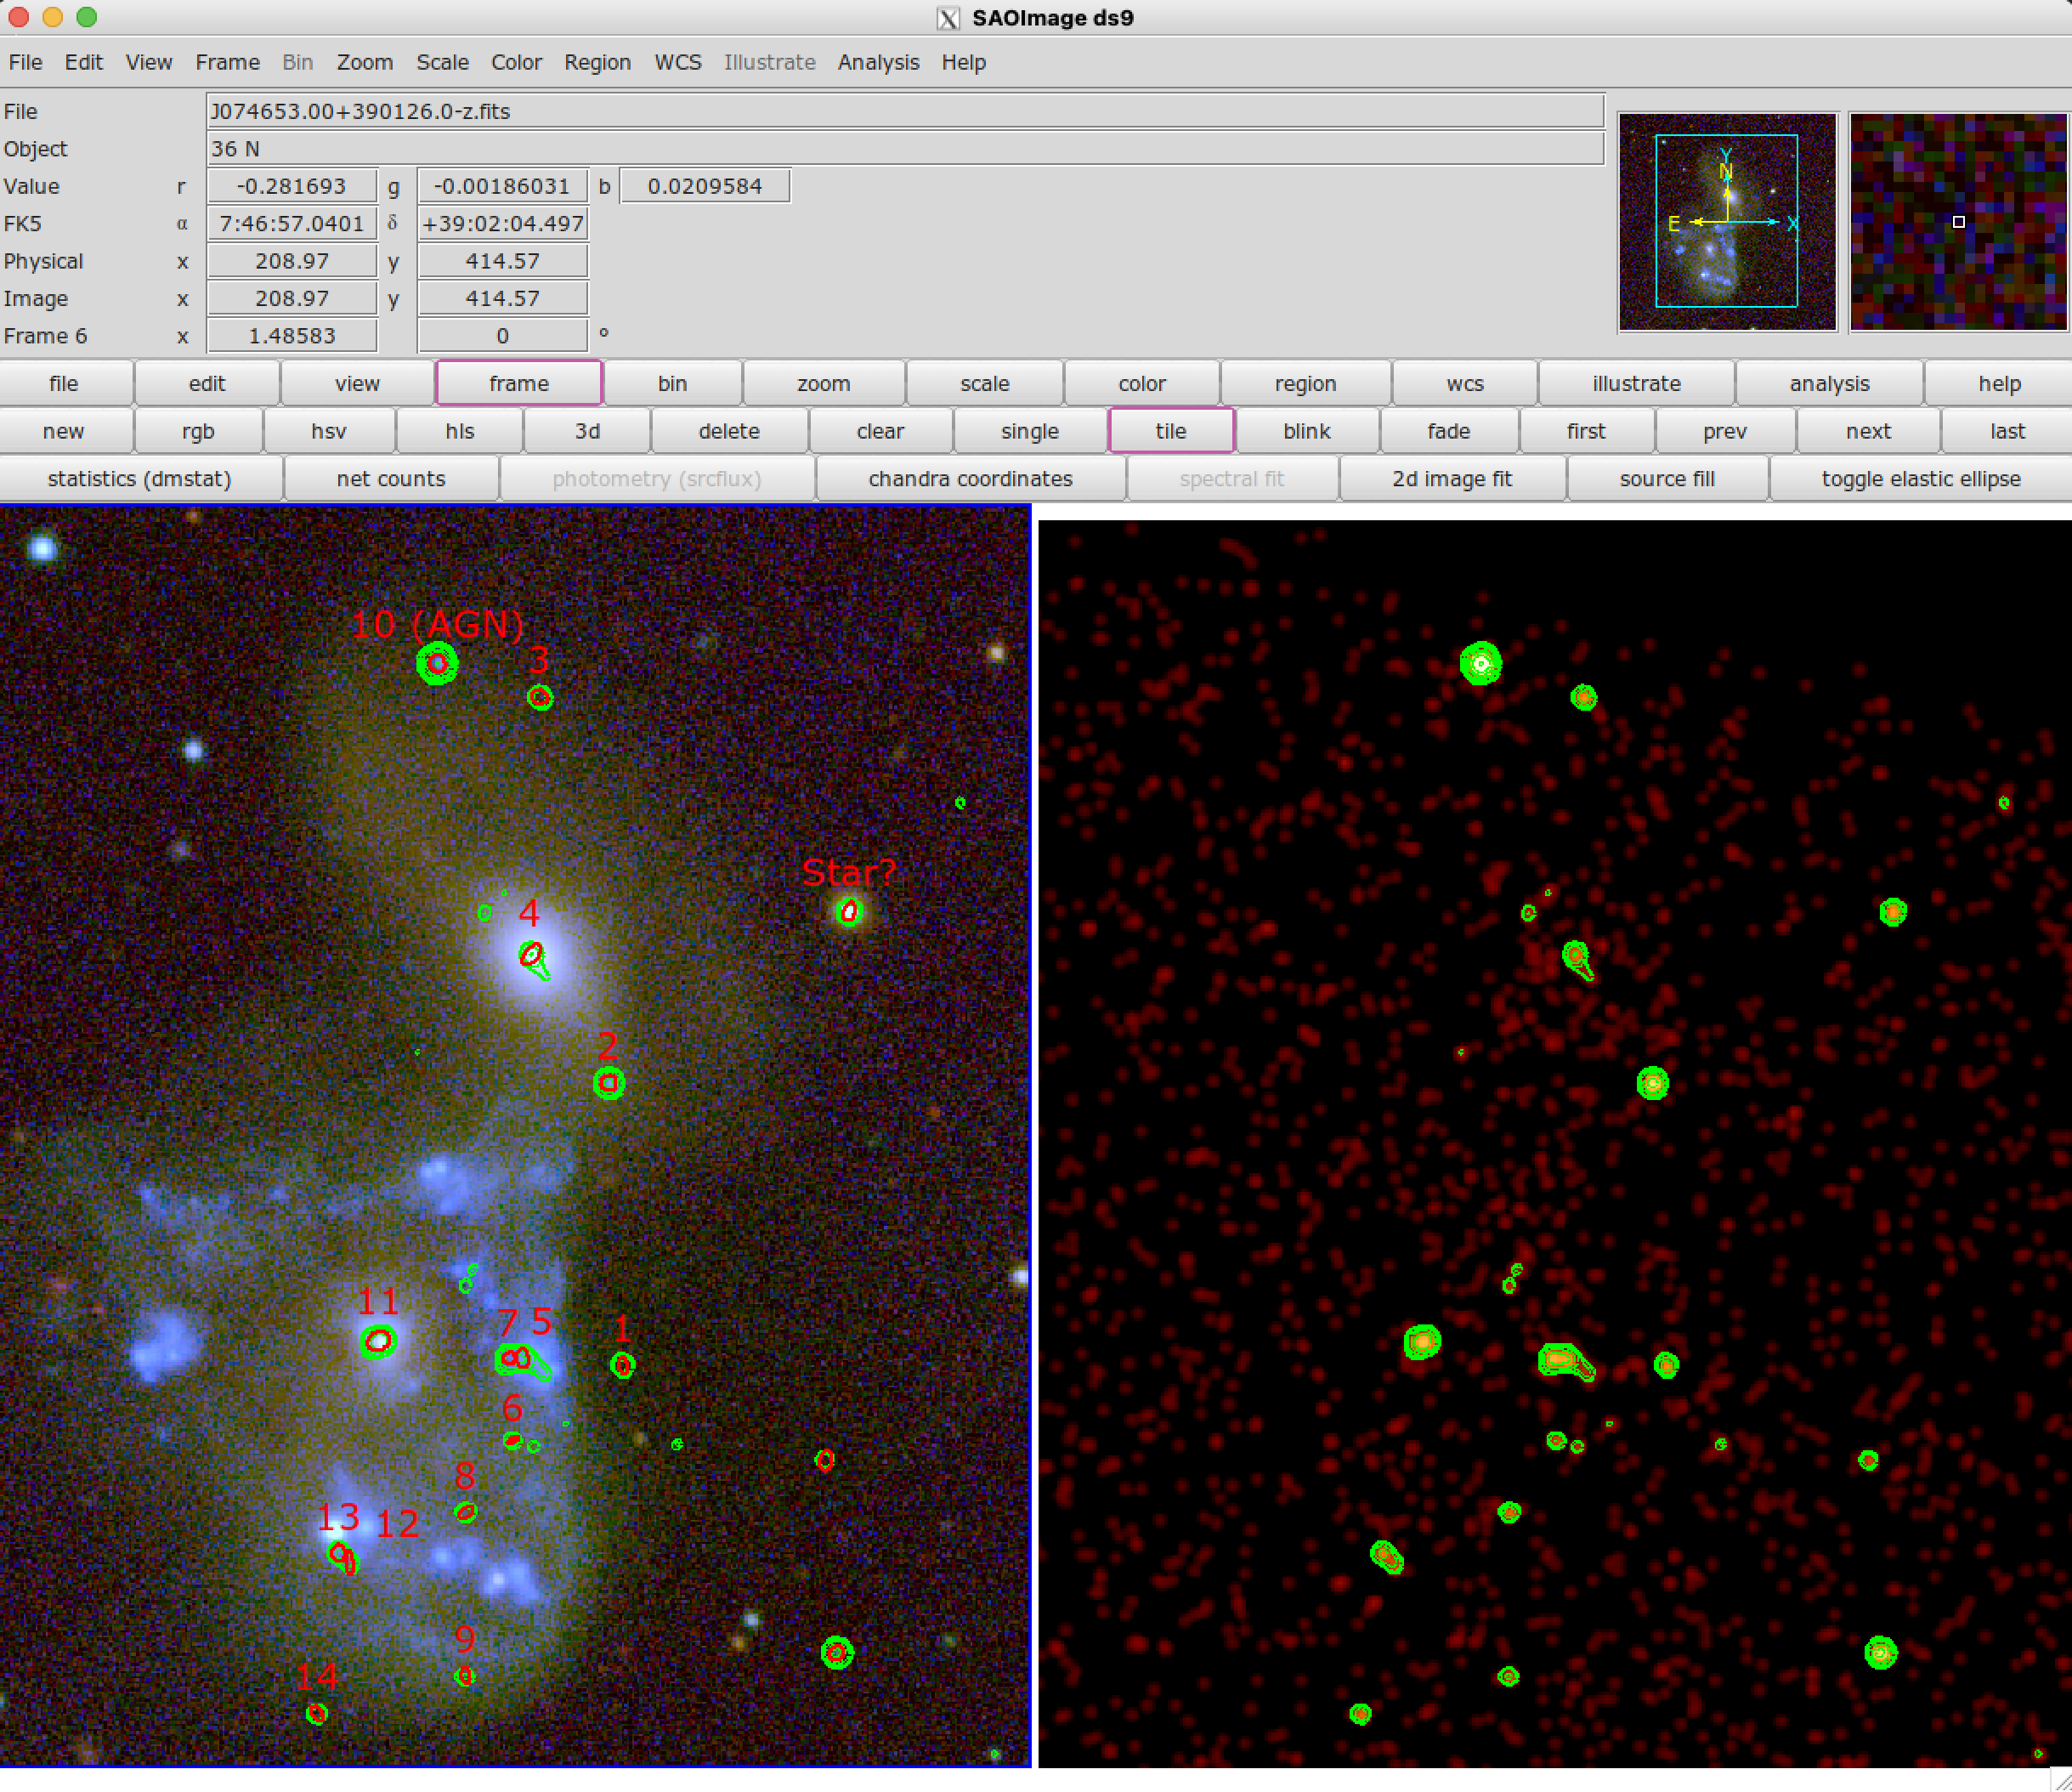Run net counts analysis
This screenshot has width=2072, height=1792.
point(391,479)
